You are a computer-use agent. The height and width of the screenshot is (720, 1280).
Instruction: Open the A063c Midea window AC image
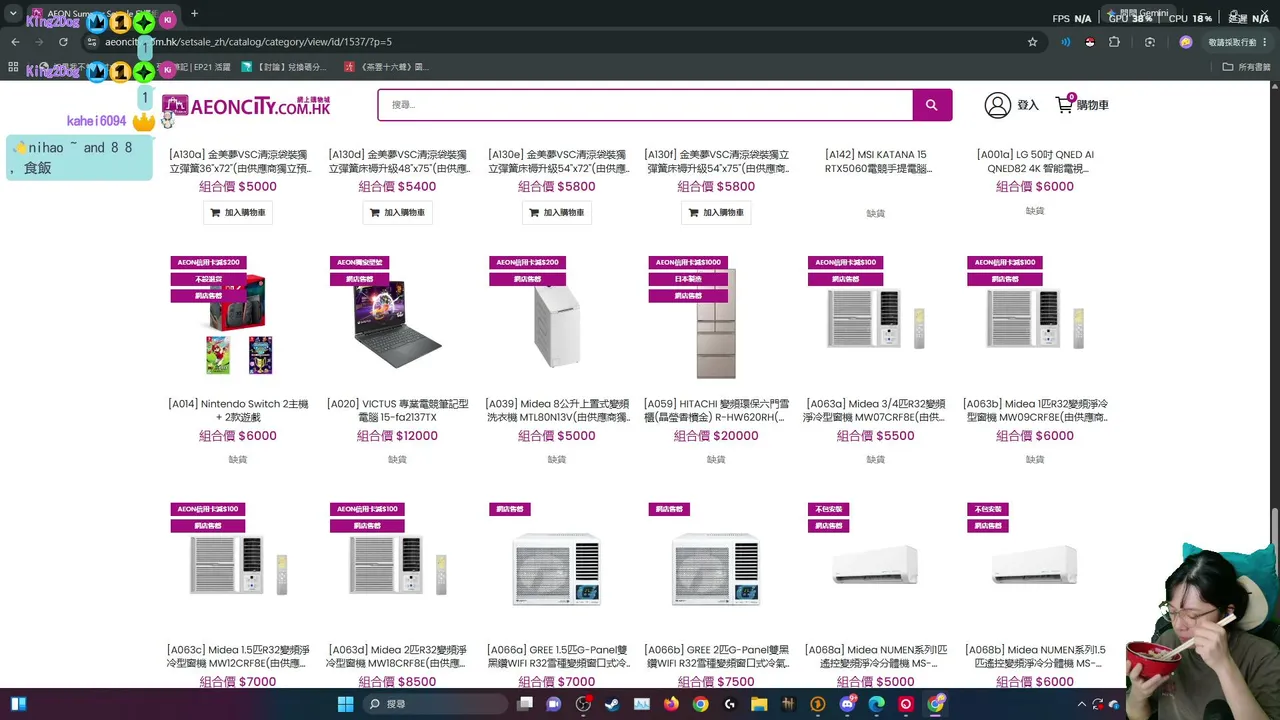point(238,566)
